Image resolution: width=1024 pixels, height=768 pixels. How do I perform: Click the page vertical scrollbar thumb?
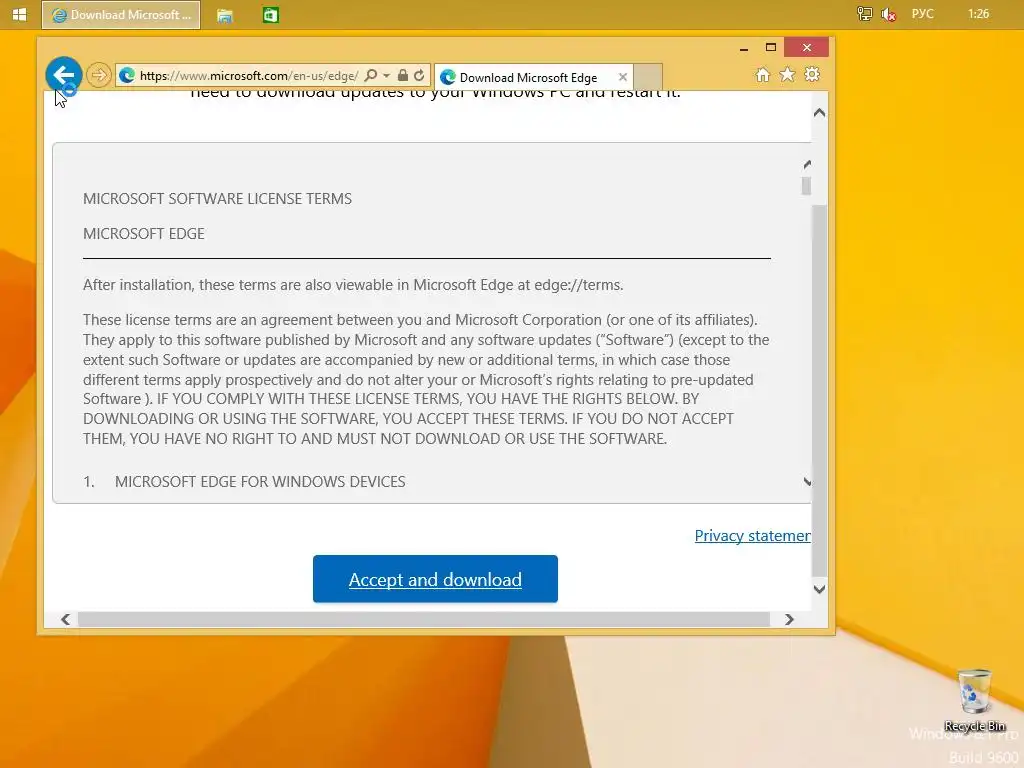pos(820,389)
